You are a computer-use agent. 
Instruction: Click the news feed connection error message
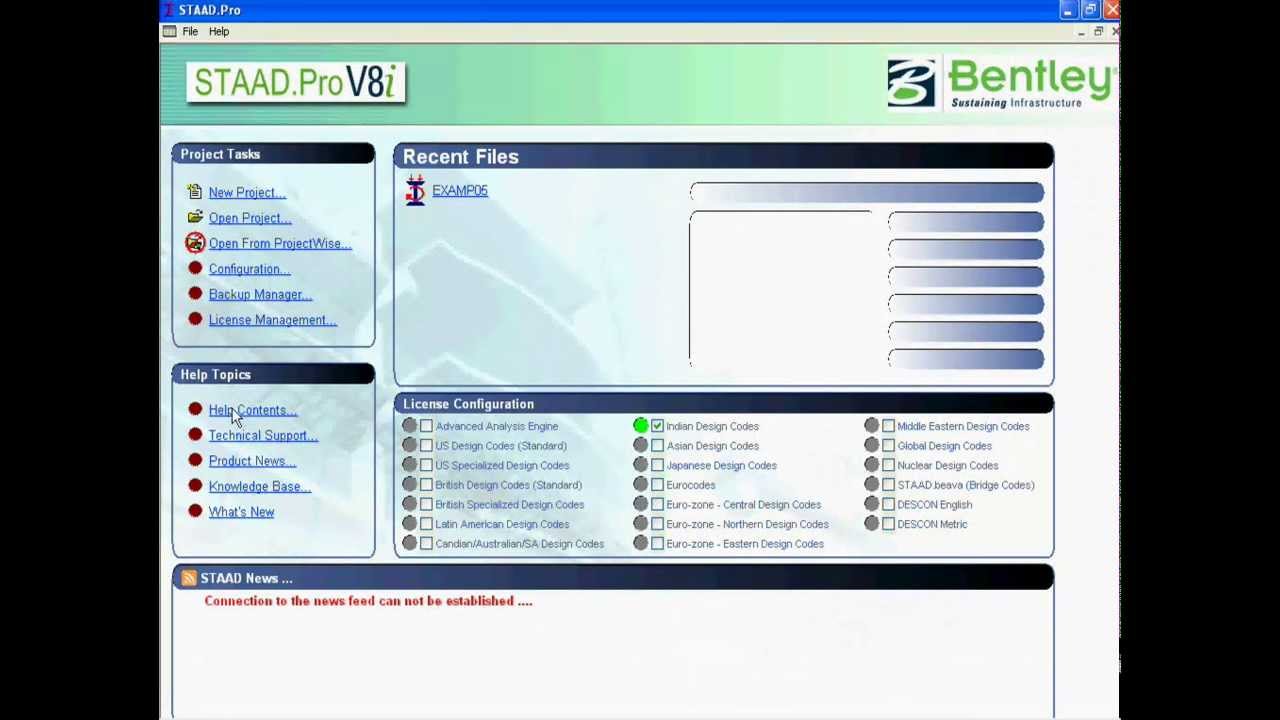tap(368, 601)
